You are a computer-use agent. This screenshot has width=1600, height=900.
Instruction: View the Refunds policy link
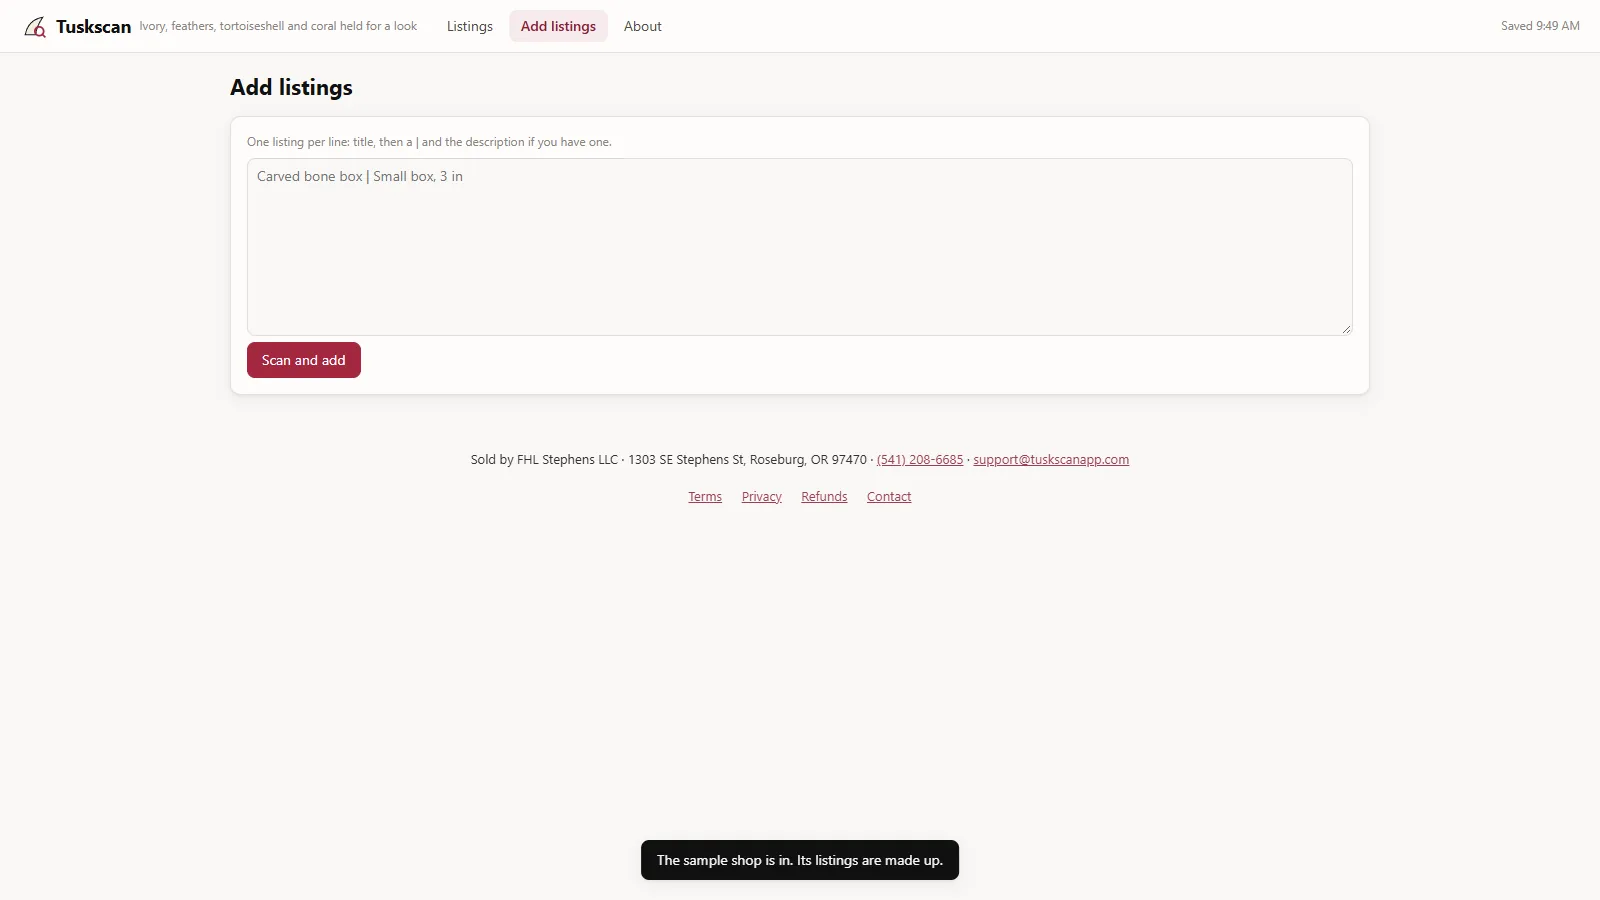click(824, 497)
